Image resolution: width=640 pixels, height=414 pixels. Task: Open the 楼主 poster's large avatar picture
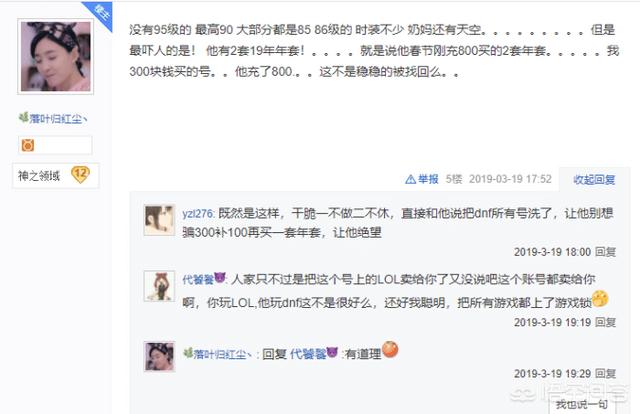[x=56, y=56]
